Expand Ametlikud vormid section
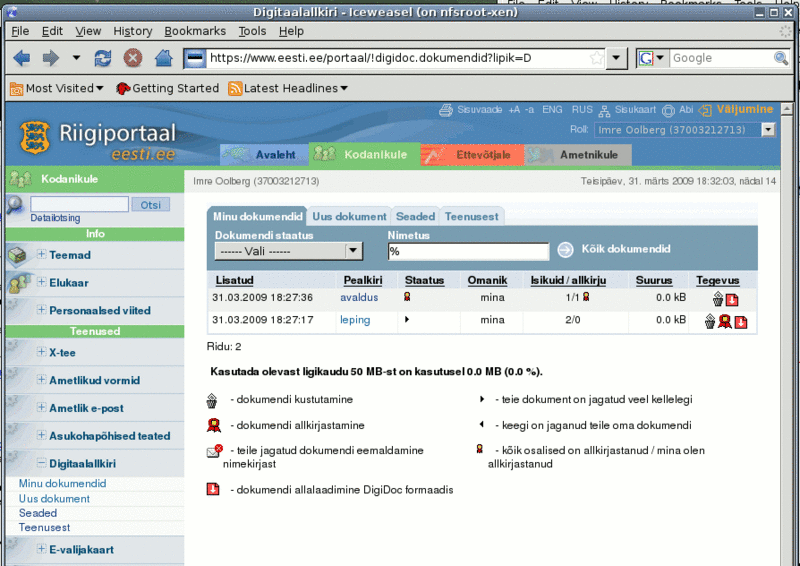This screenshot has height=566, width=800. click(x=41, y=379)
